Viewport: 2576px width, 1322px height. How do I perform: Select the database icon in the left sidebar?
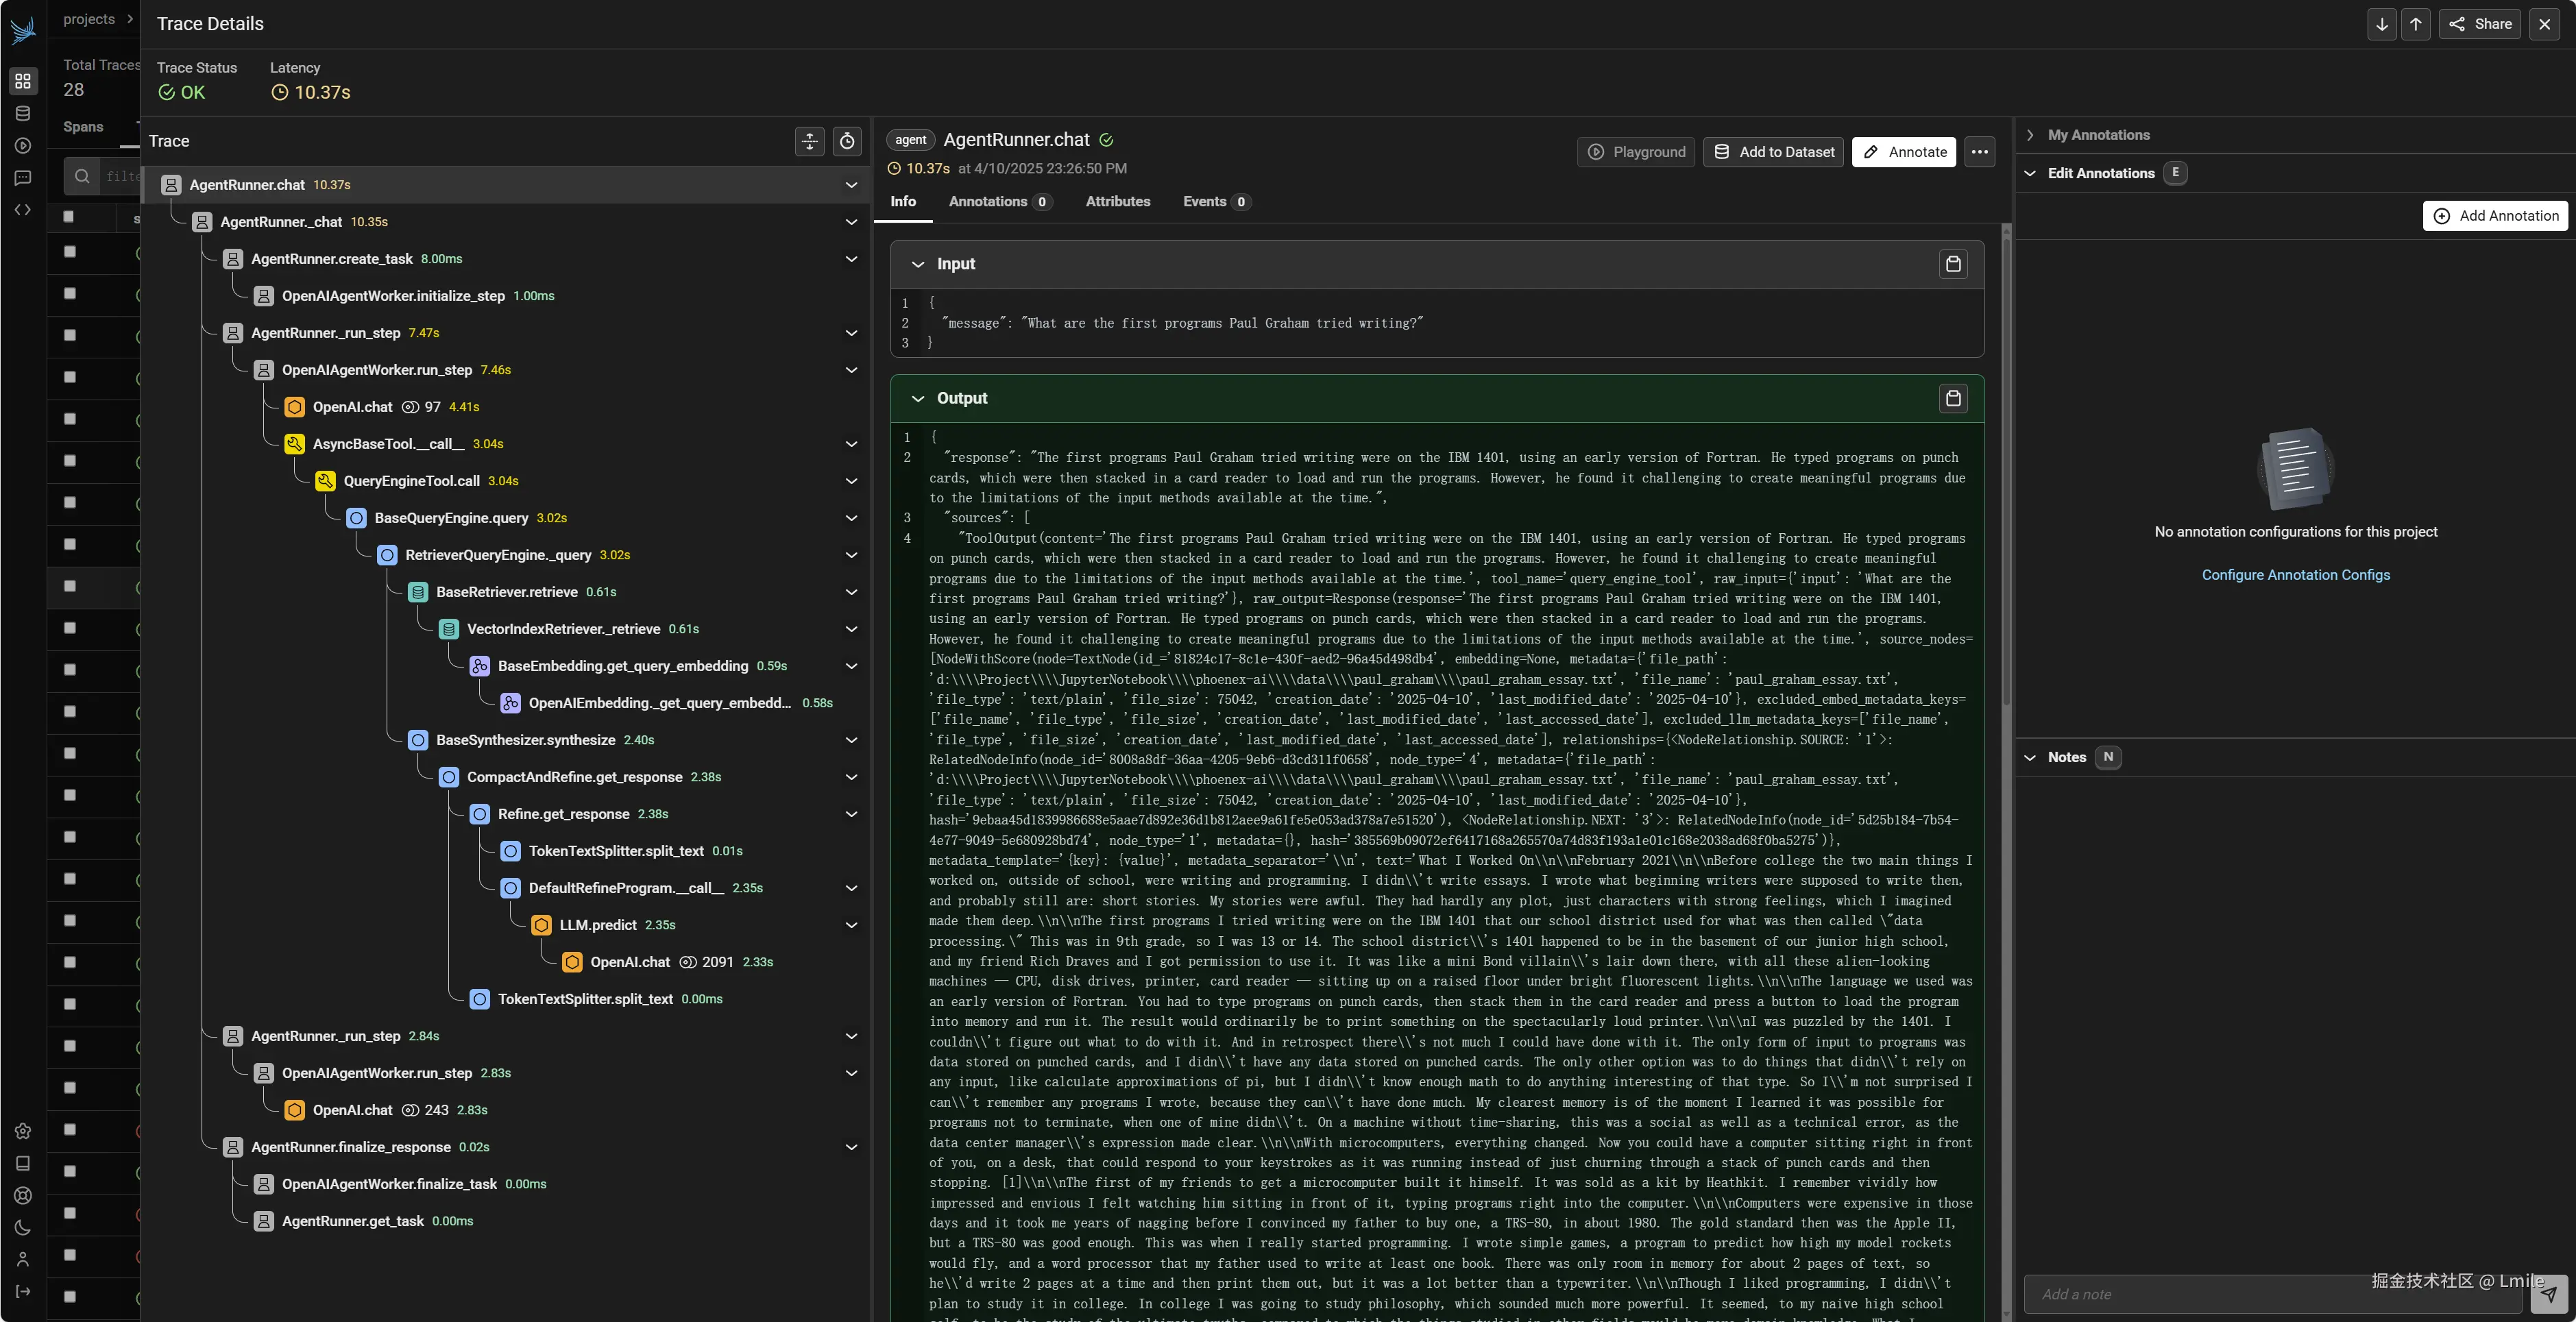[x=23, y=113]
